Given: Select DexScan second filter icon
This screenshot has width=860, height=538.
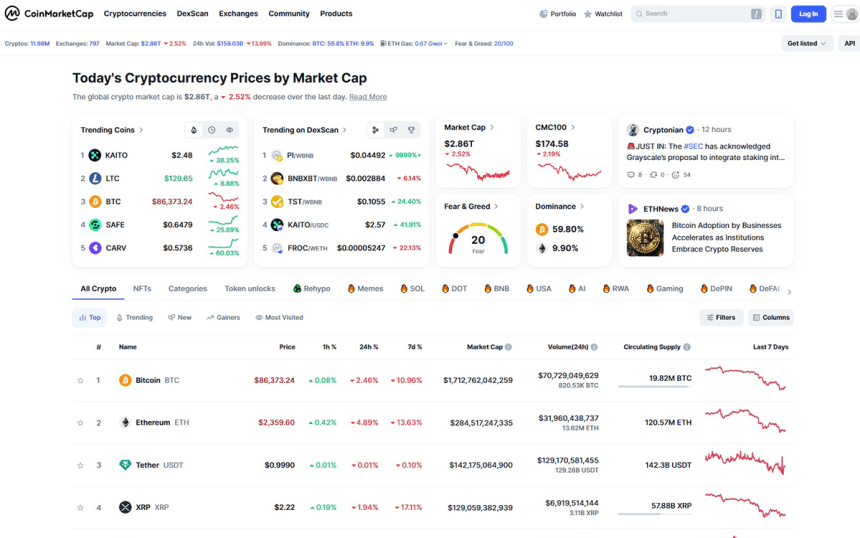Looking at the screenshot, I should [393, 130].
